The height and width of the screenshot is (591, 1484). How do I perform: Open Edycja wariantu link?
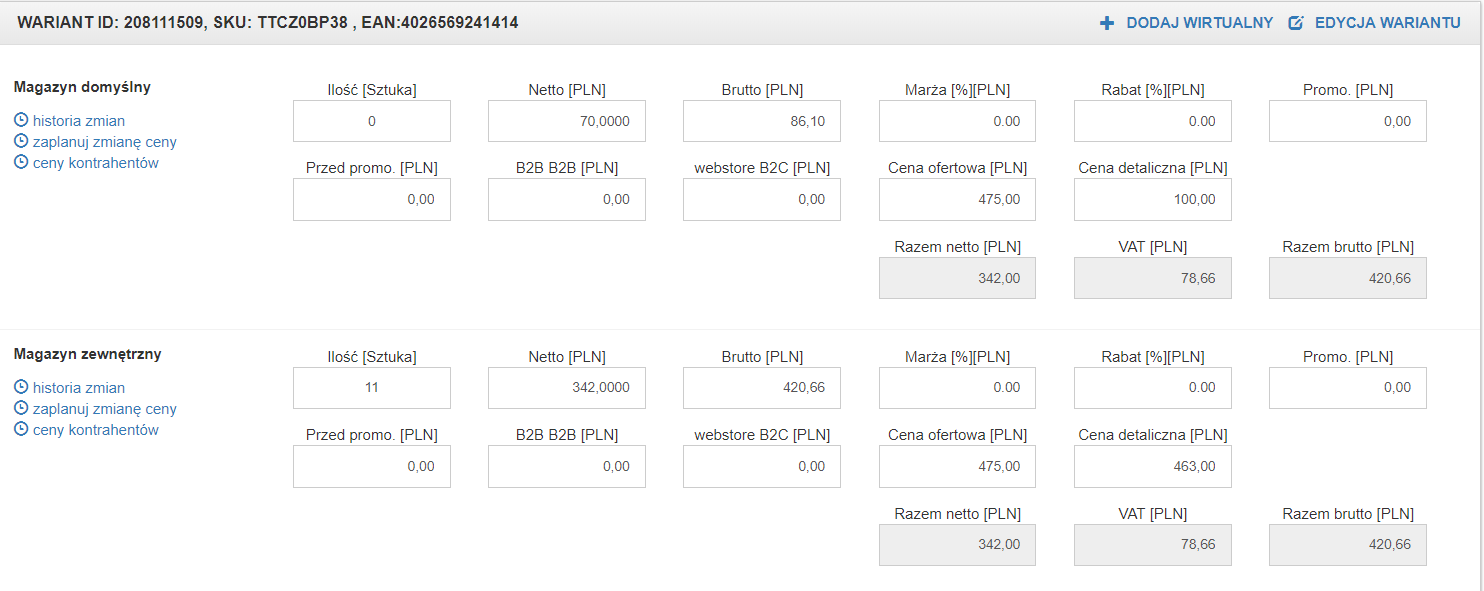tap(1387, 23)
